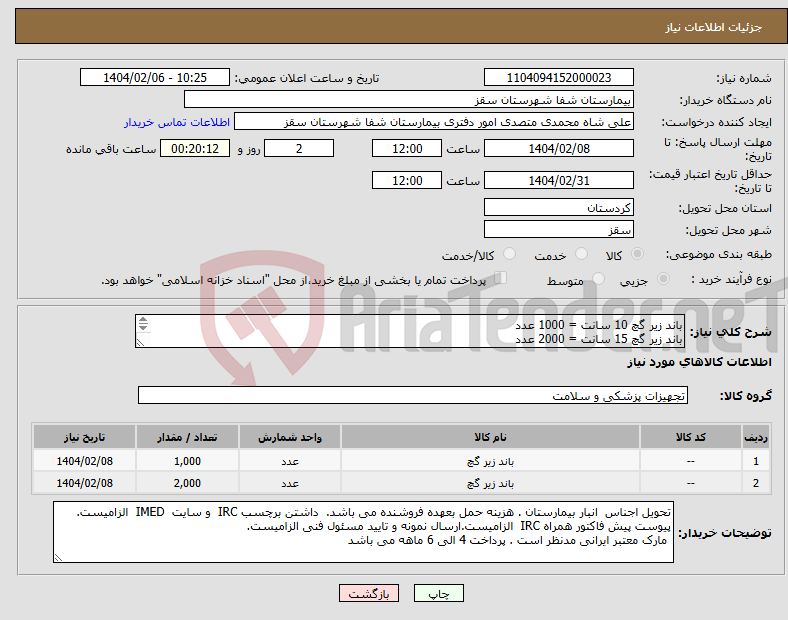Click the province field کردستان
This screenshot has width=788, height=620.
point(558,208)
